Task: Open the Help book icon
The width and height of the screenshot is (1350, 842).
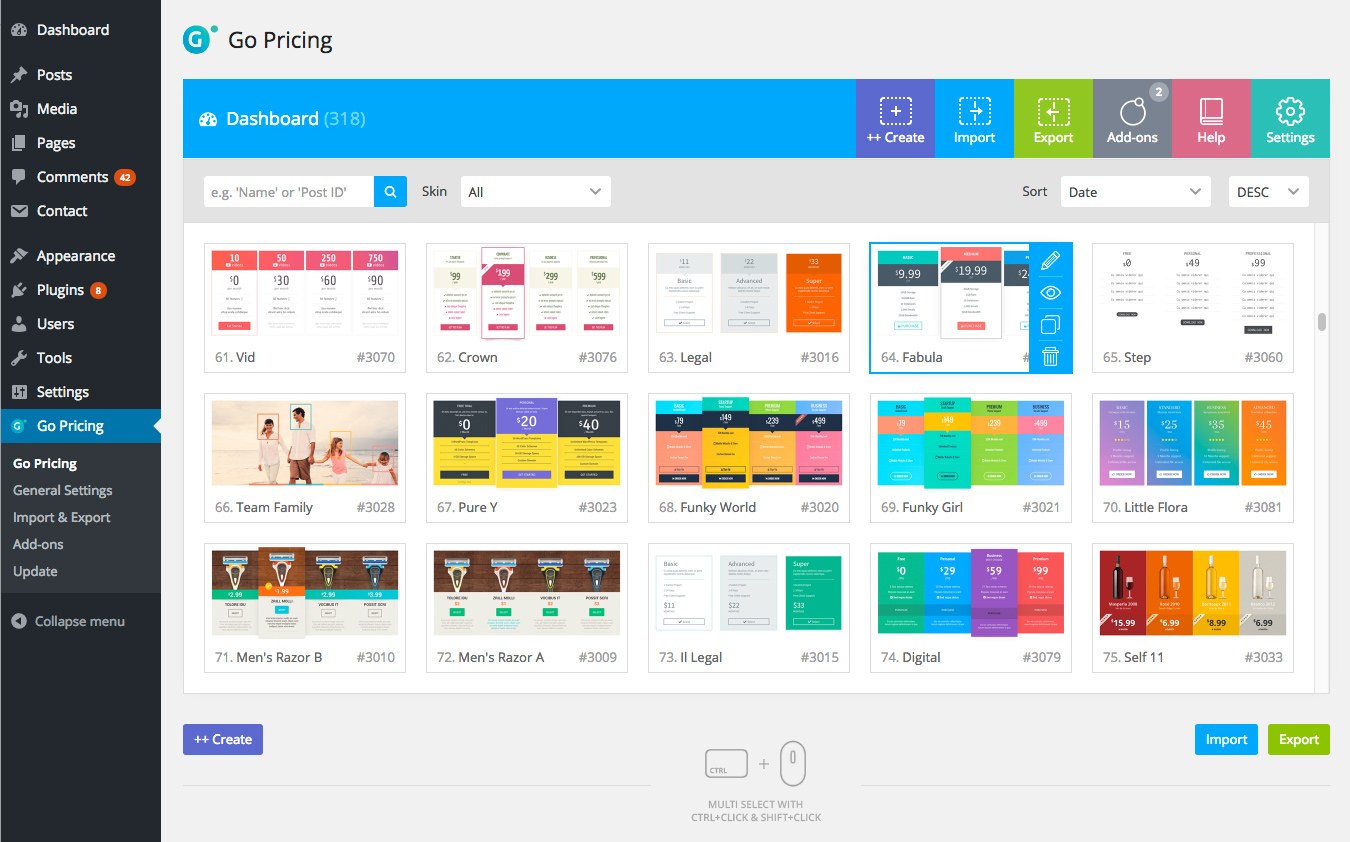Action: pyautogui.click(x=1211, y=119)
